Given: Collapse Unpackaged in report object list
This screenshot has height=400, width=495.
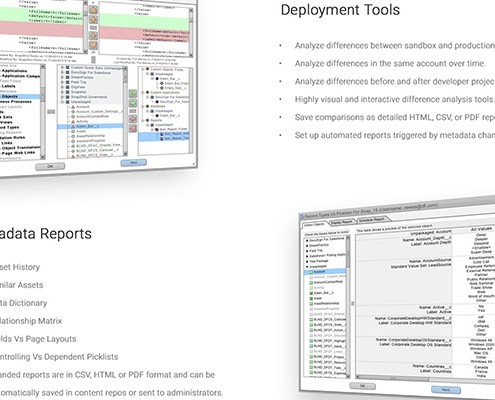Looking at the screenshot, I should [x=307, y=267].
